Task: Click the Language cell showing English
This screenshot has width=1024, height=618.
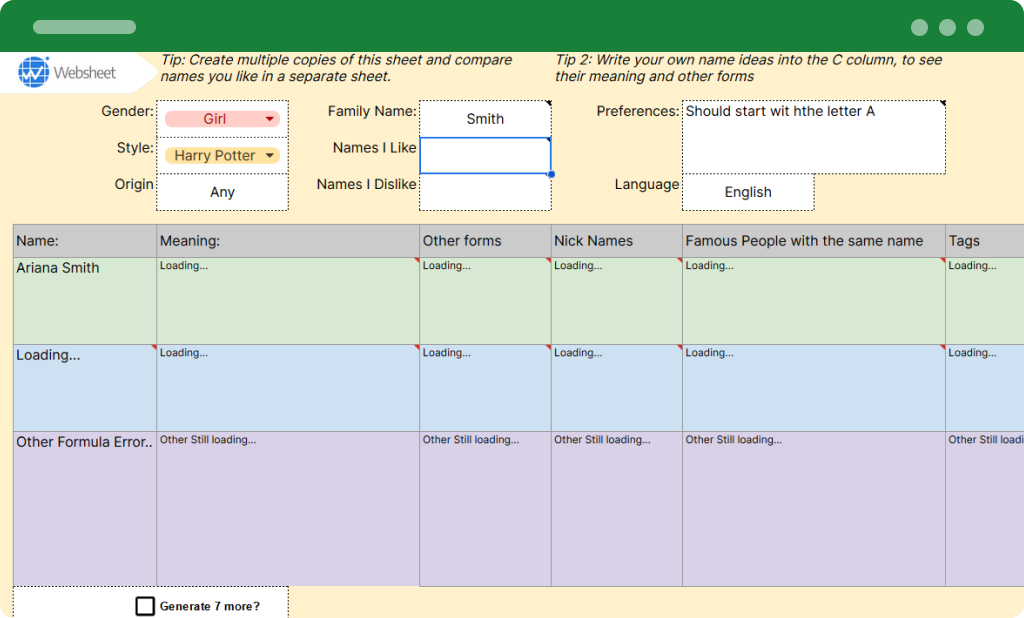Action: point(747,191)
